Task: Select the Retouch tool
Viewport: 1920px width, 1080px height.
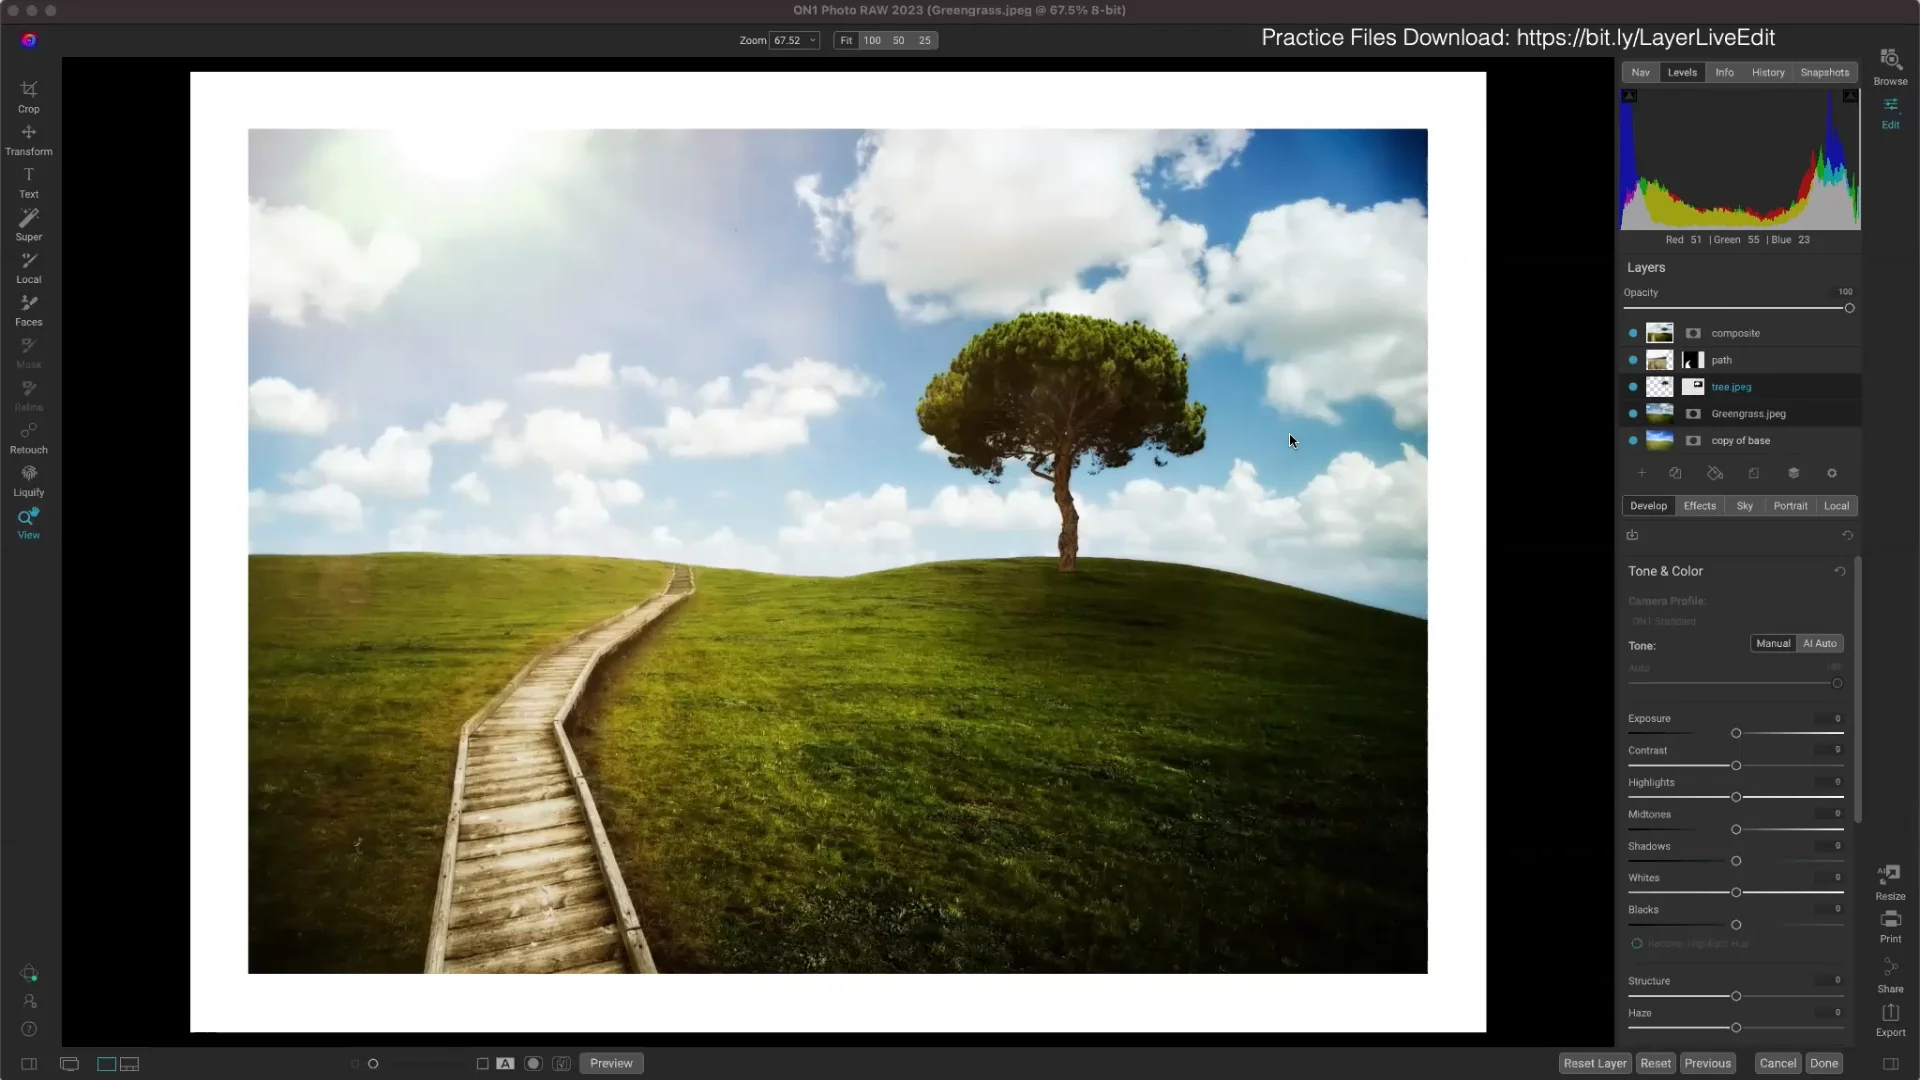Action: pos(28,438)
